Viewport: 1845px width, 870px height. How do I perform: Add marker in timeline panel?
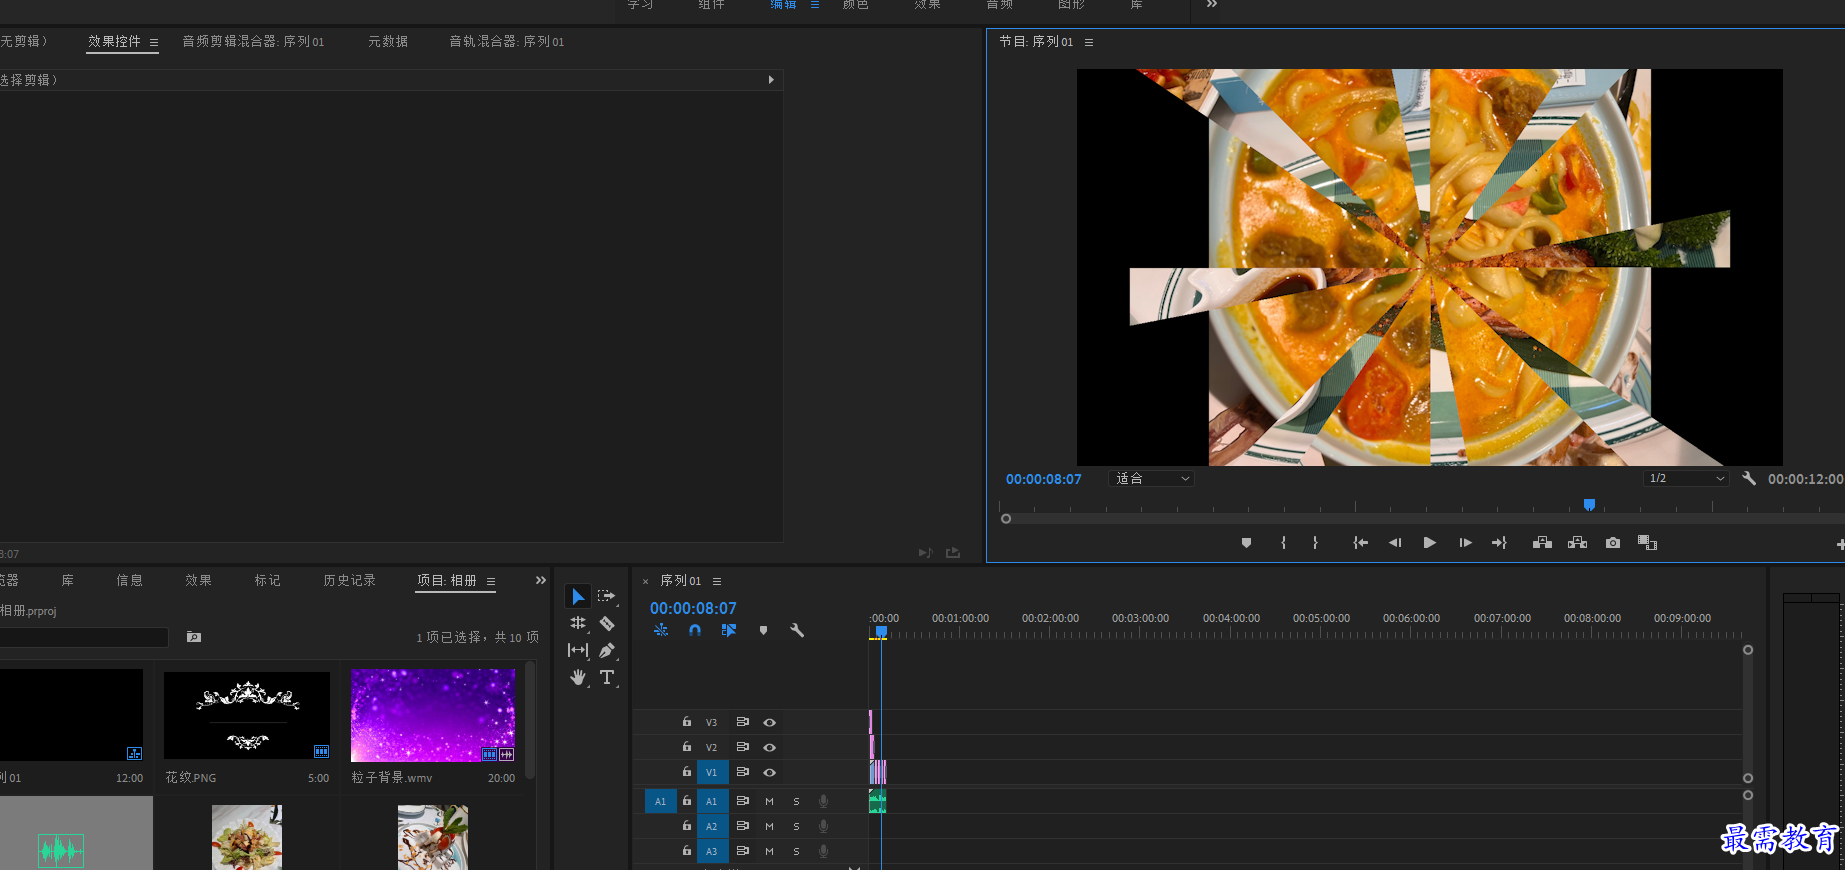[763, 630]
